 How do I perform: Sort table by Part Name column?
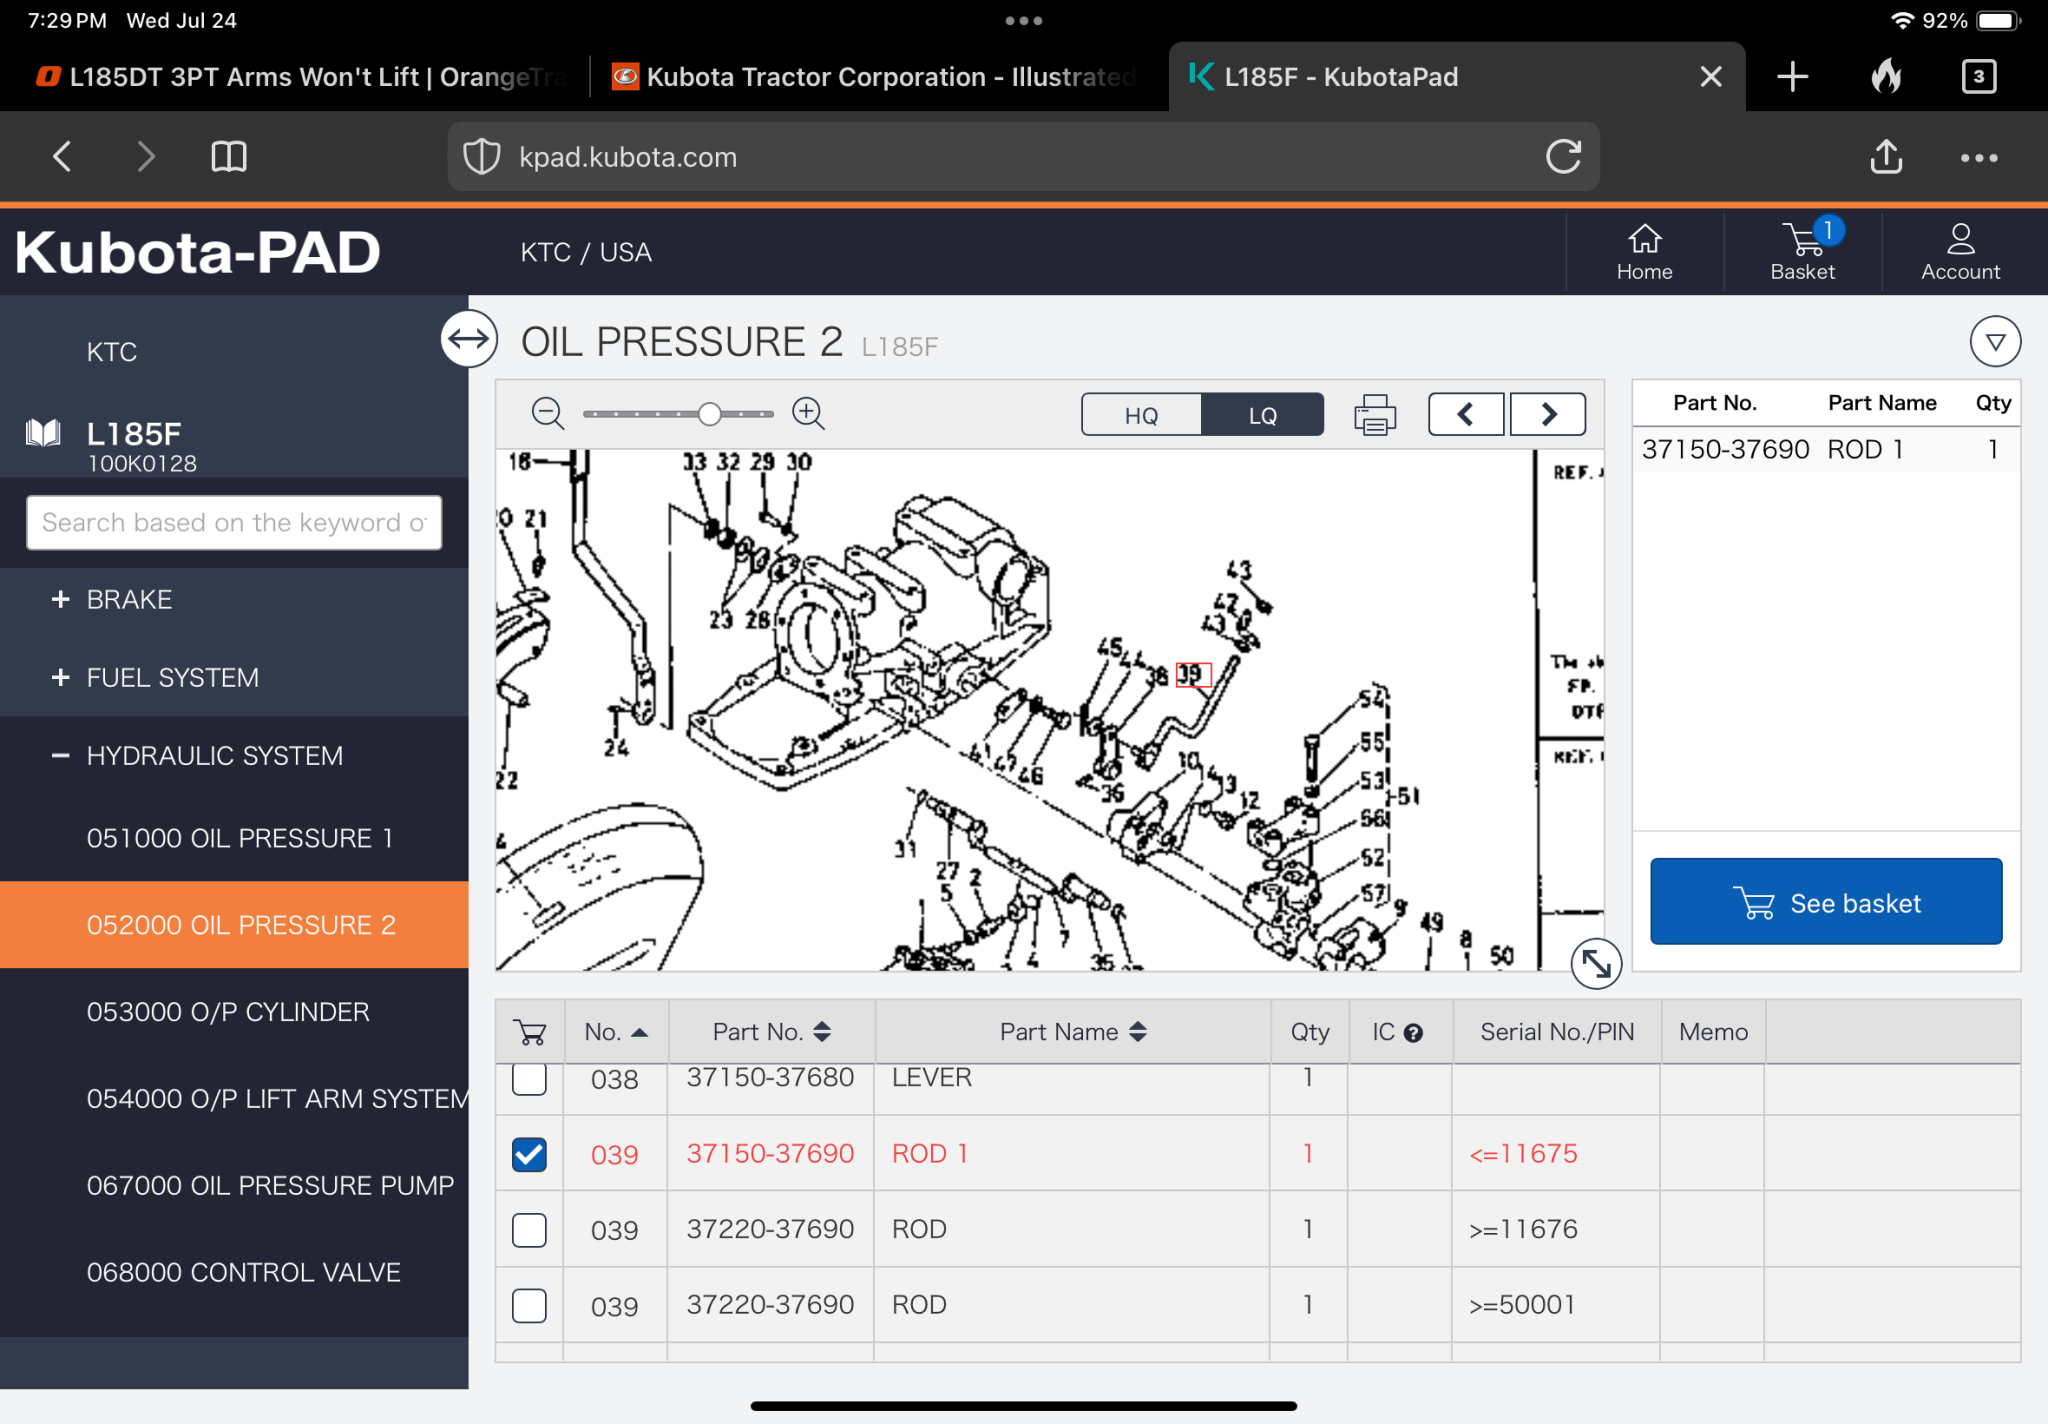point(1072,1032)
